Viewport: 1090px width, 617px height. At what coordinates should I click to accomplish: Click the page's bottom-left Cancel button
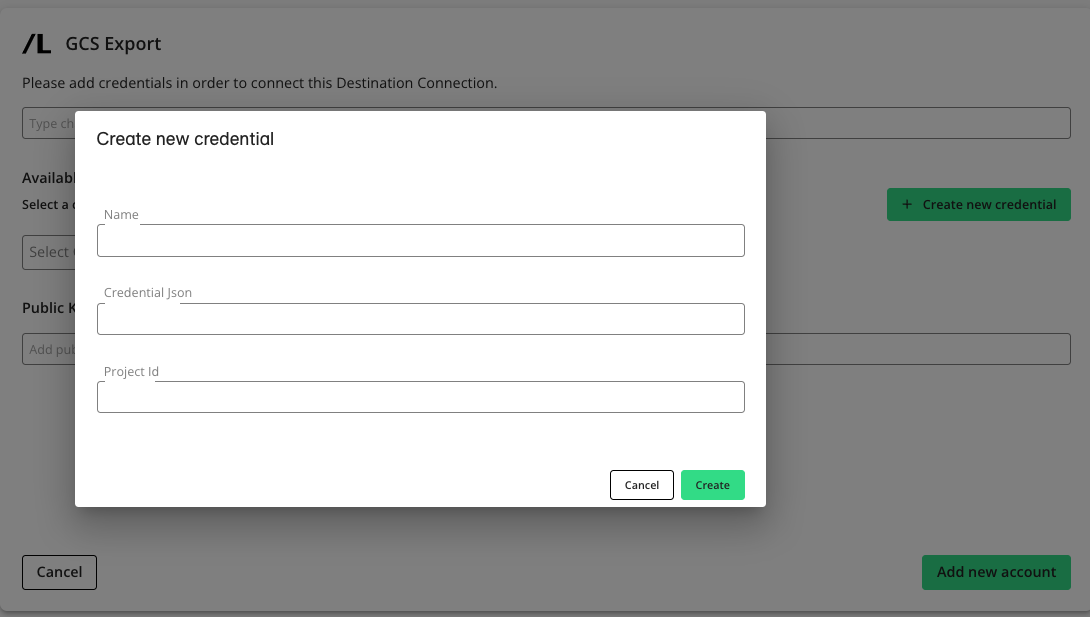59,572
